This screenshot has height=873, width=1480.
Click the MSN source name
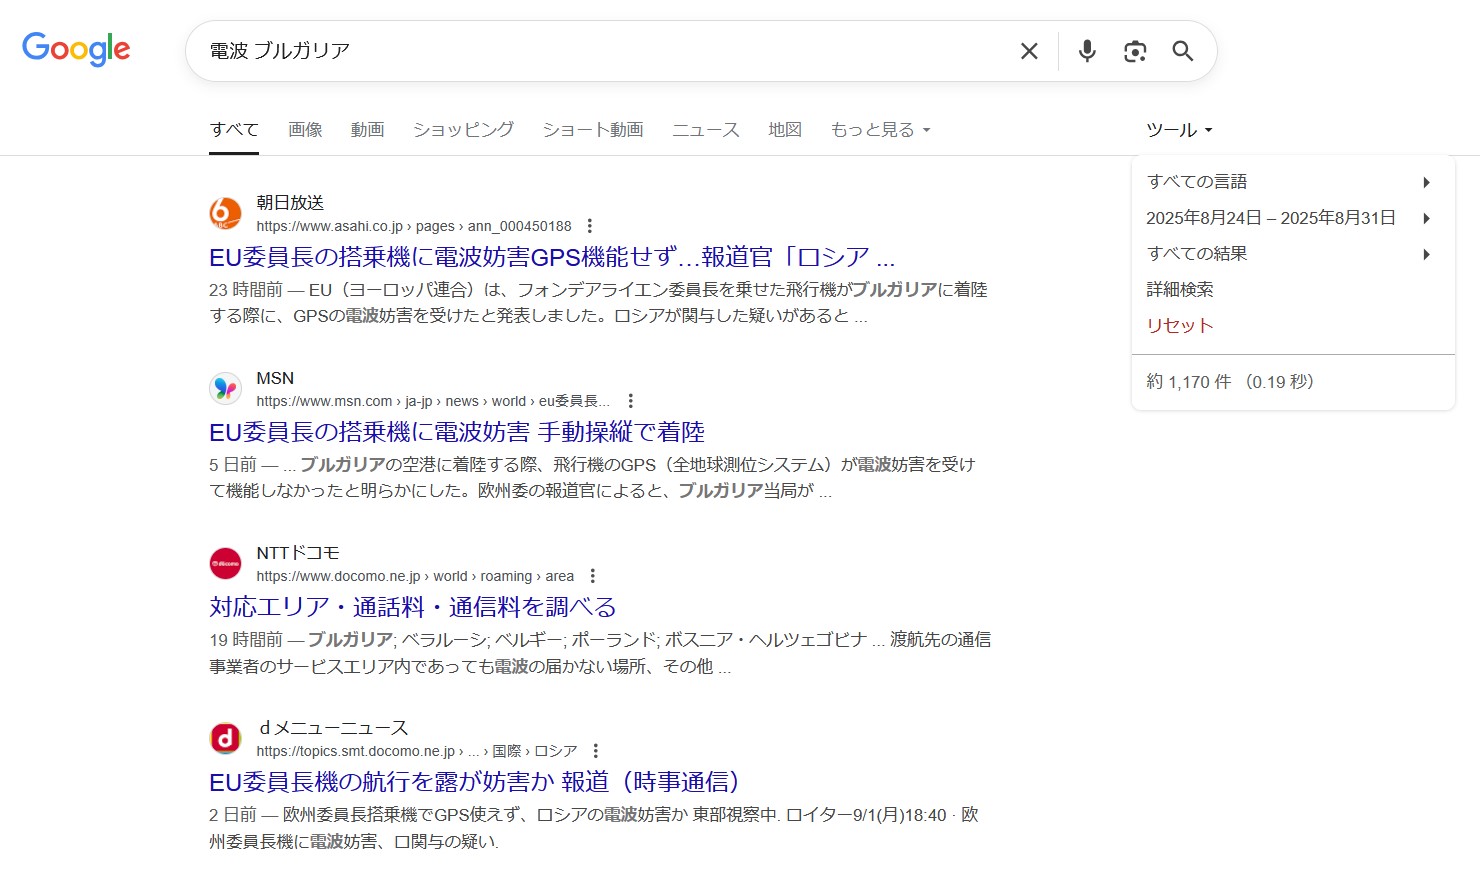275,378
